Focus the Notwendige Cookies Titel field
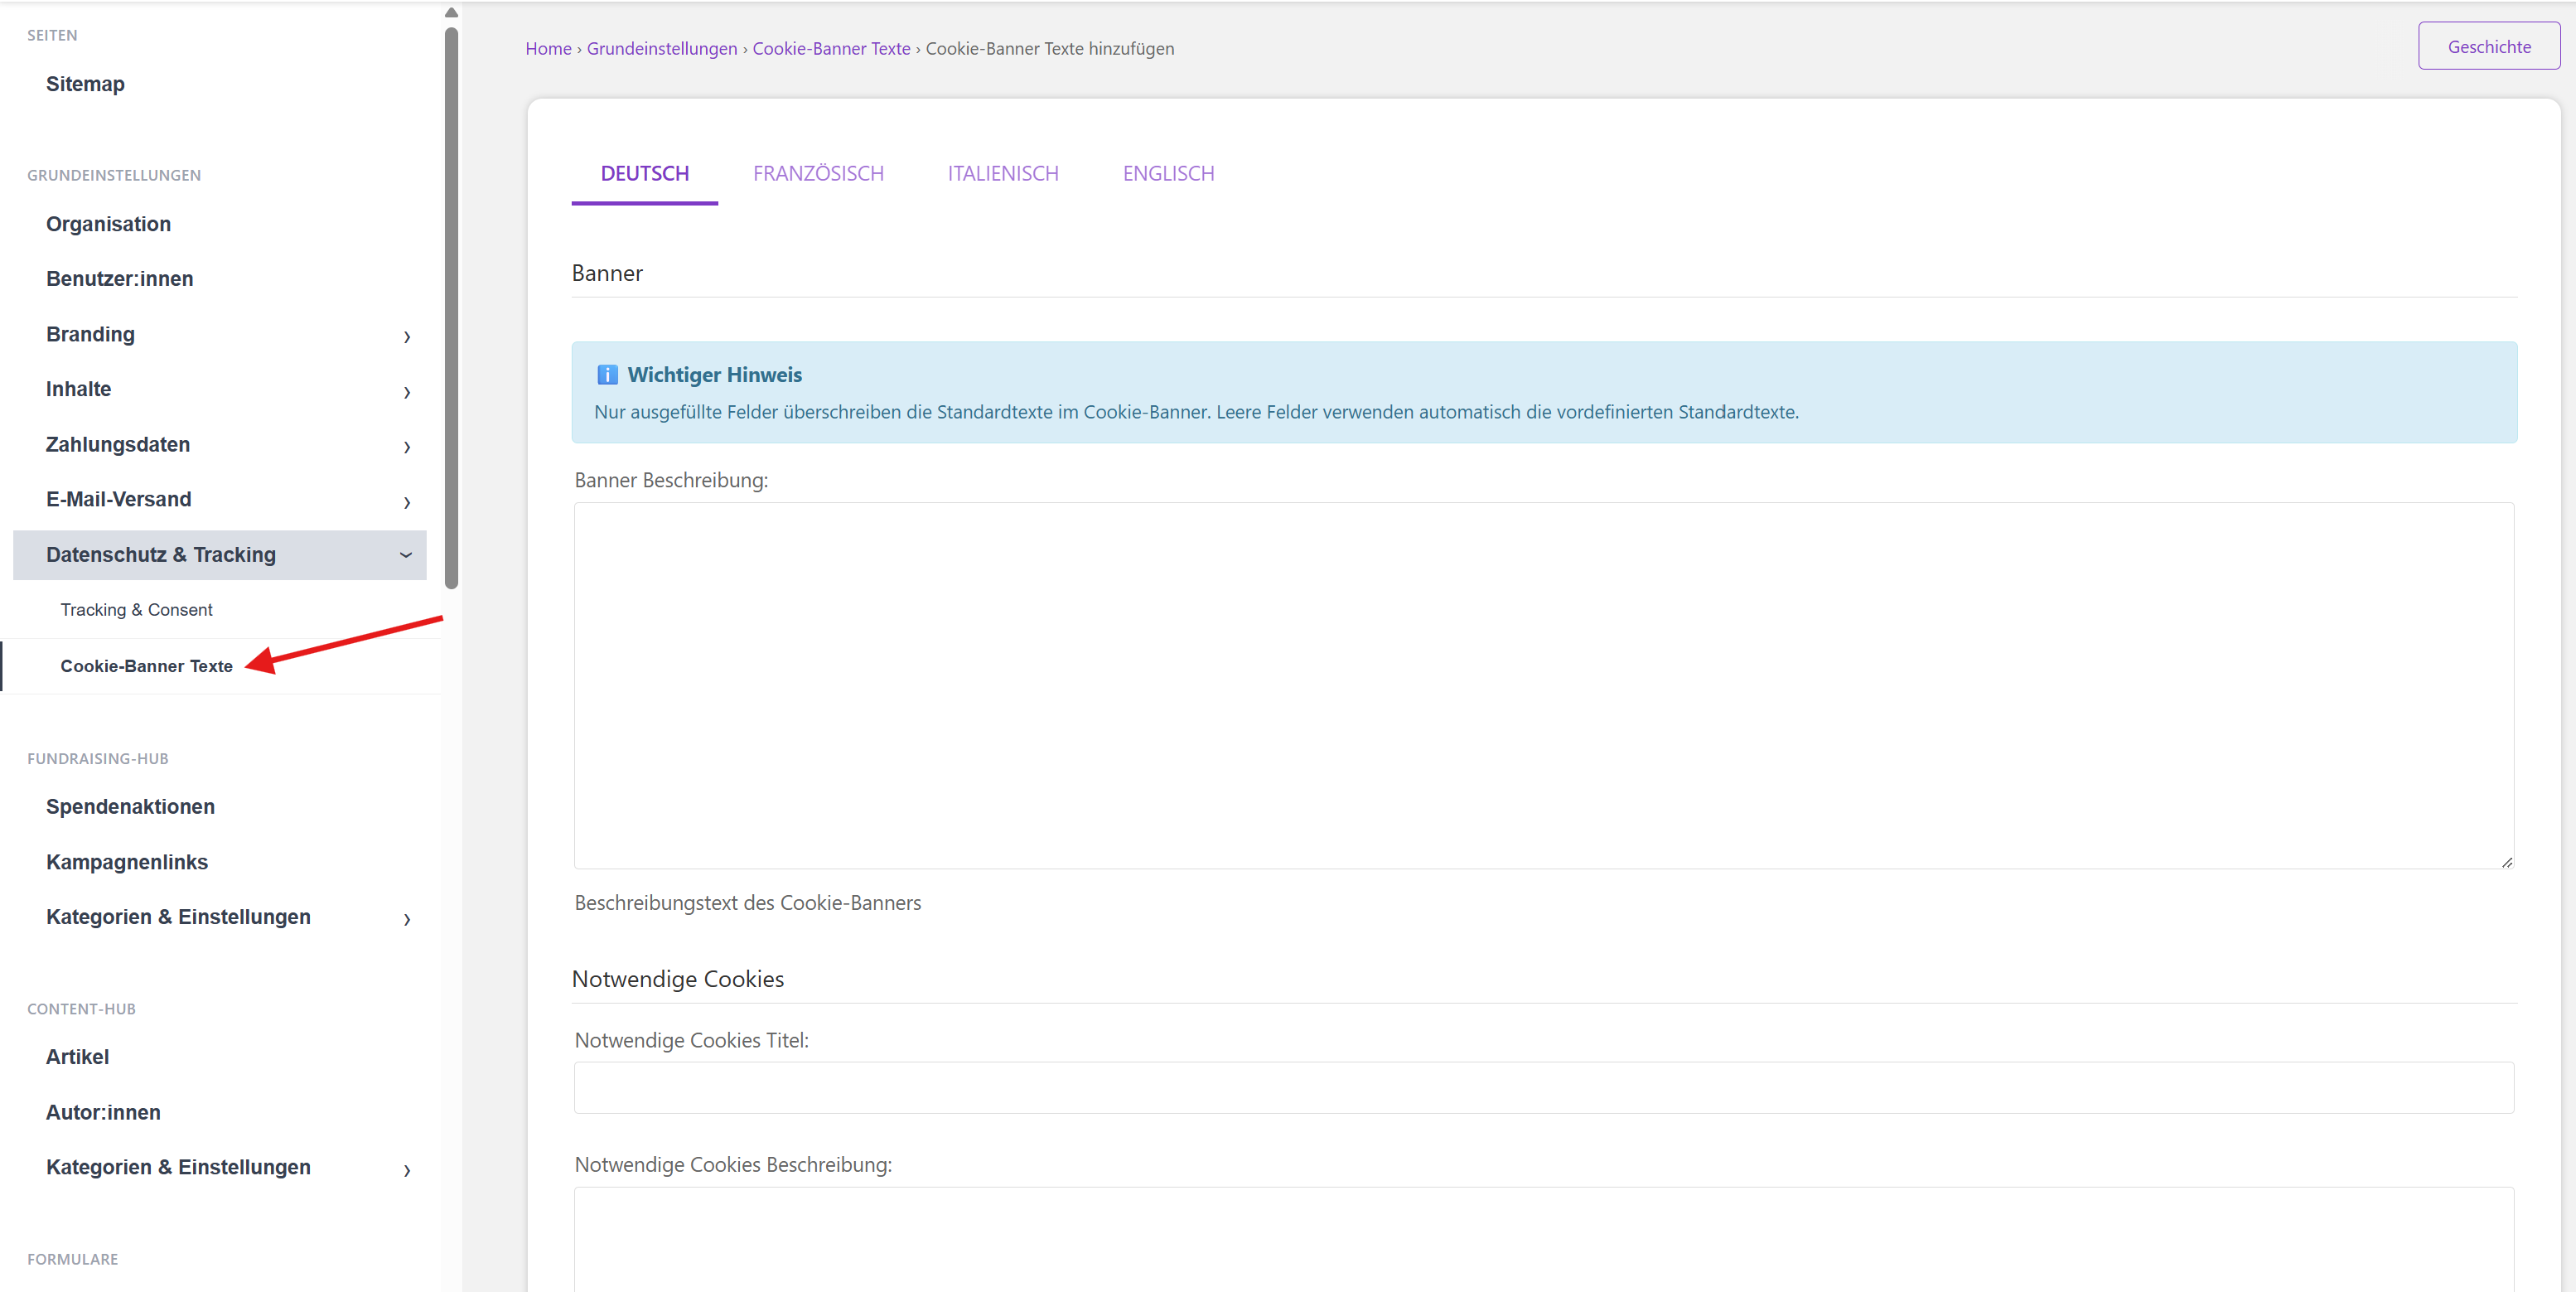This screenshot has height=1292, width=2576. (x=1542, y=1087)
